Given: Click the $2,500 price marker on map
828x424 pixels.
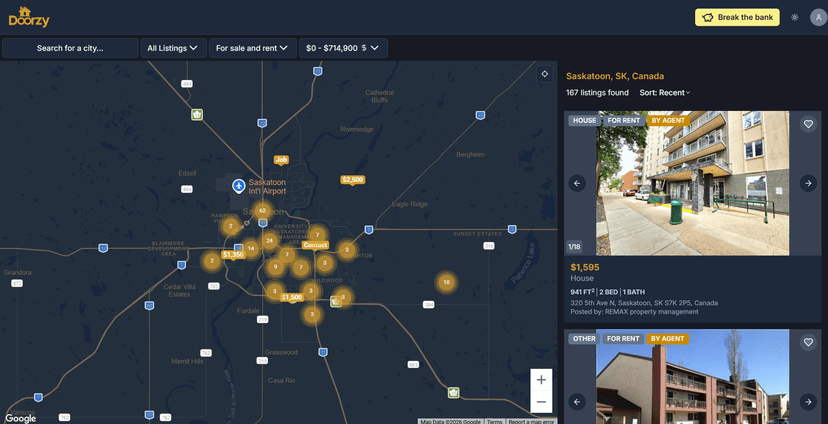Looking at the screenshot, I should coord(352,180).
